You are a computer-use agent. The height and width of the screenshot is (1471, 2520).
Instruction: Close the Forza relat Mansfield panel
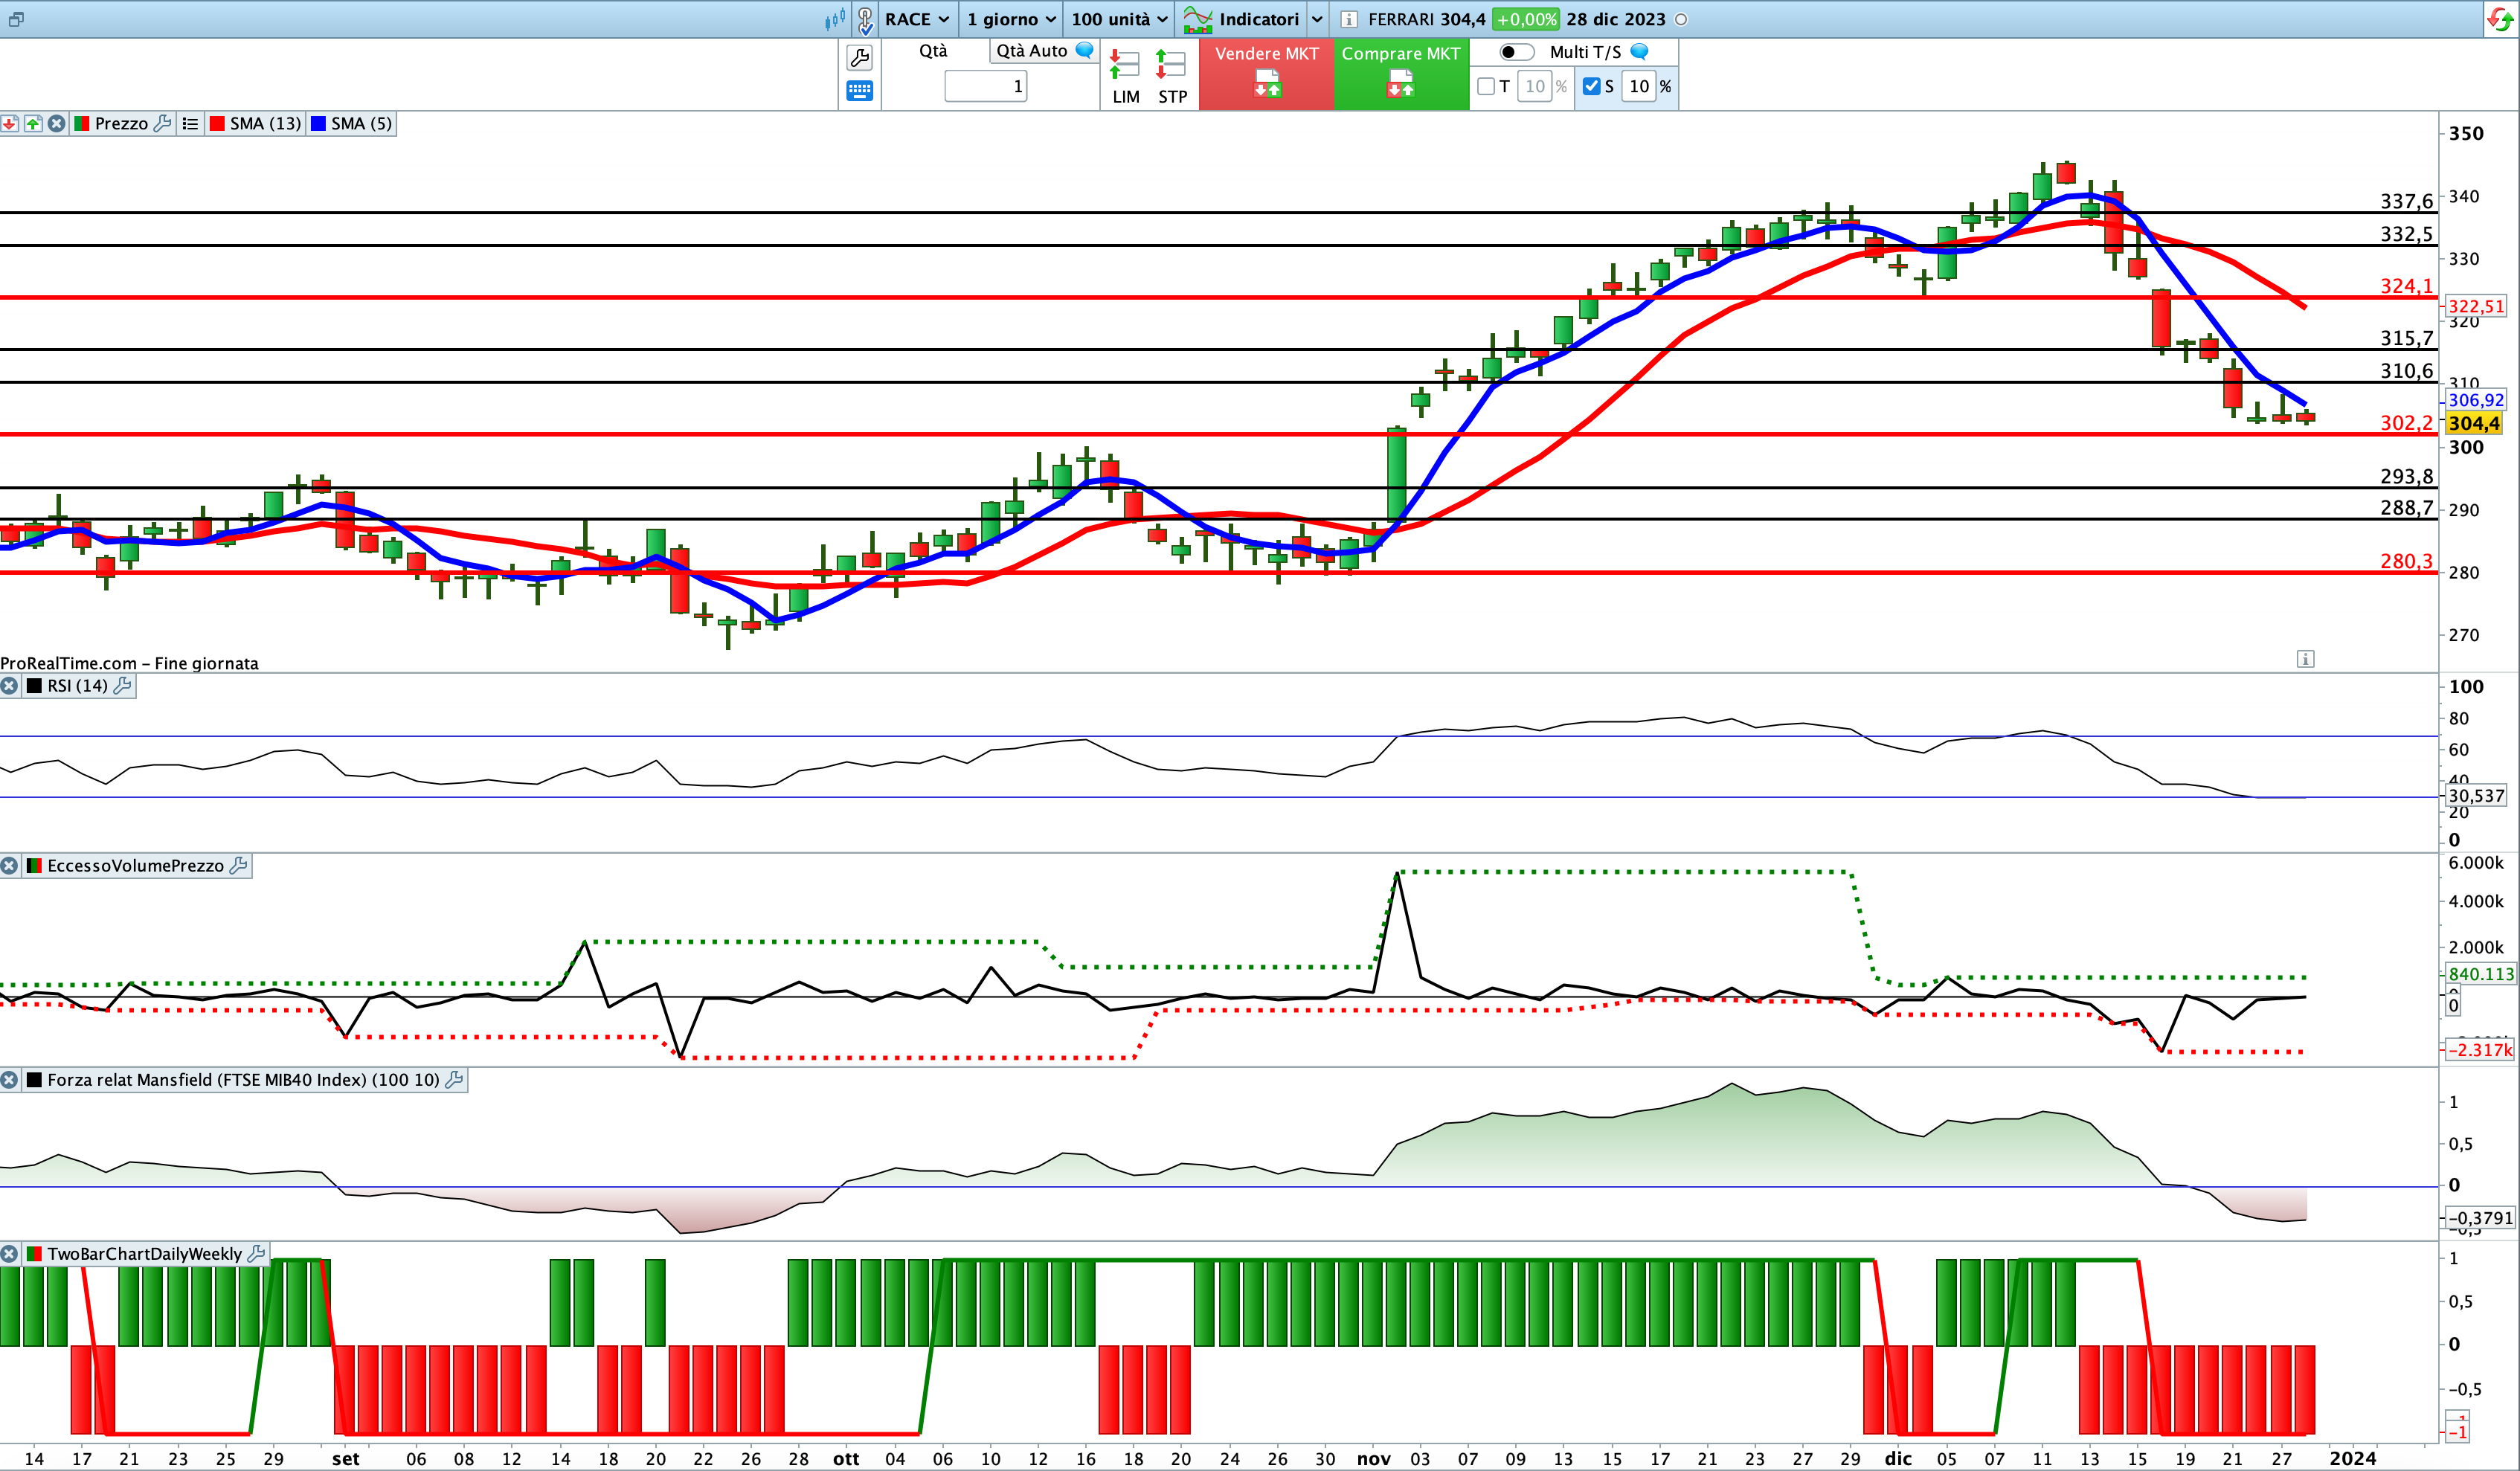(9, 1080)
